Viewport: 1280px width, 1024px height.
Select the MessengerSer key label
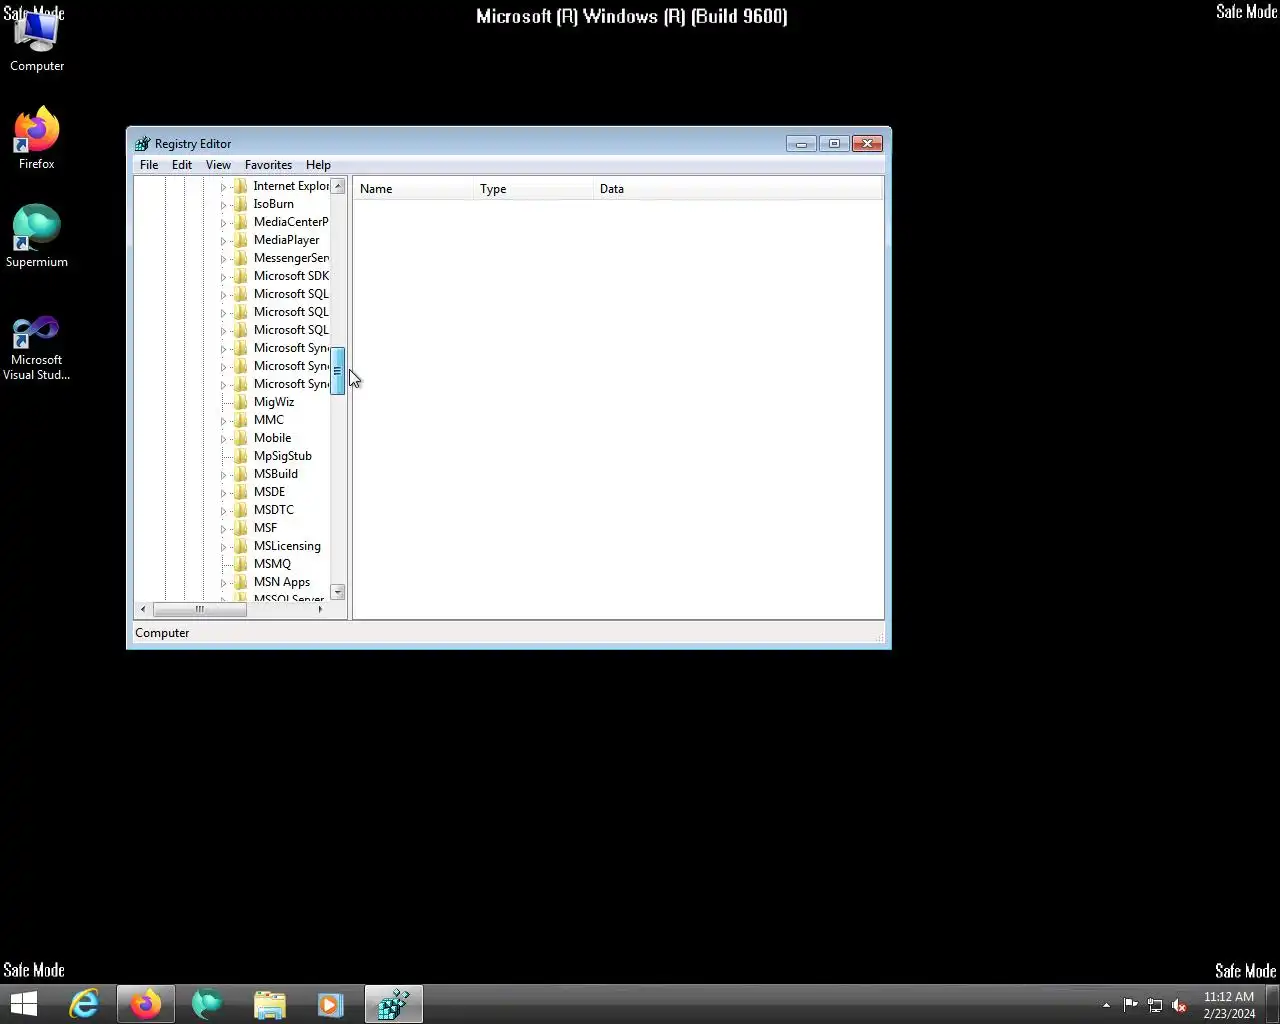[291, 258]
